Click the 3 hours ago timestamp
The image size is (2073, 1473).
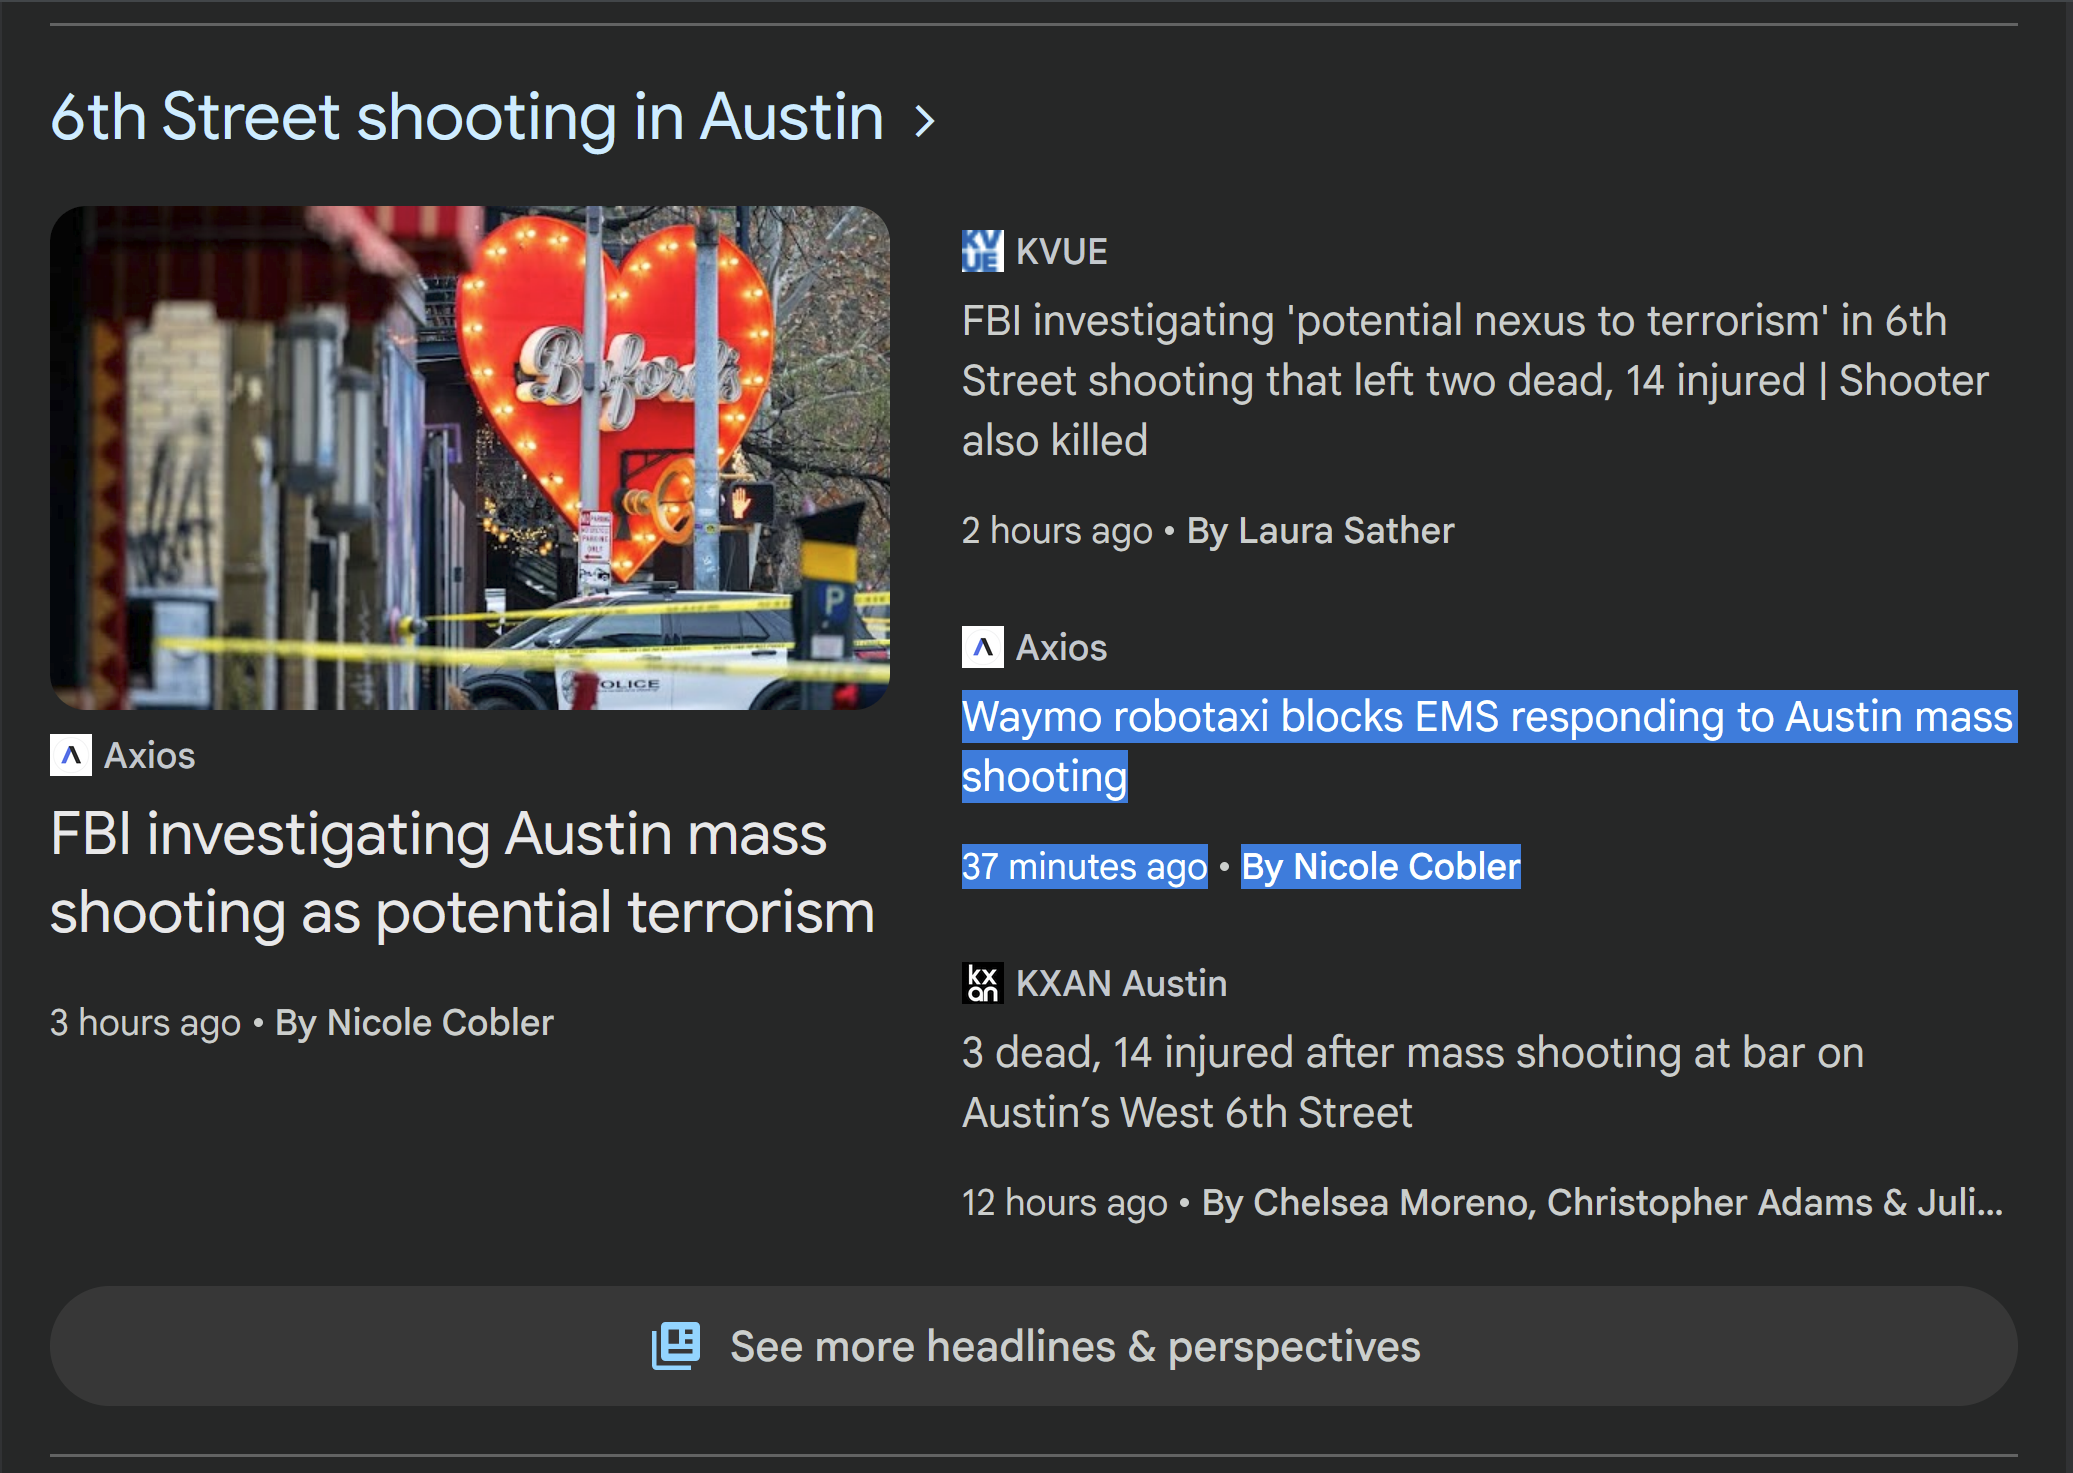[145, 1022]
